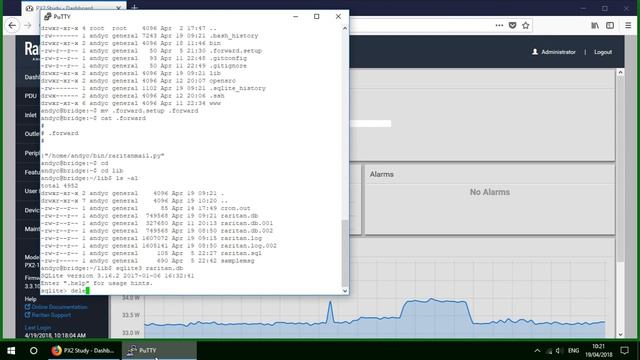Image resolution: width=640 pixels, height=360 pixels.
Task: Click Firefox back arrow button
Action: [x=12, y=25]
